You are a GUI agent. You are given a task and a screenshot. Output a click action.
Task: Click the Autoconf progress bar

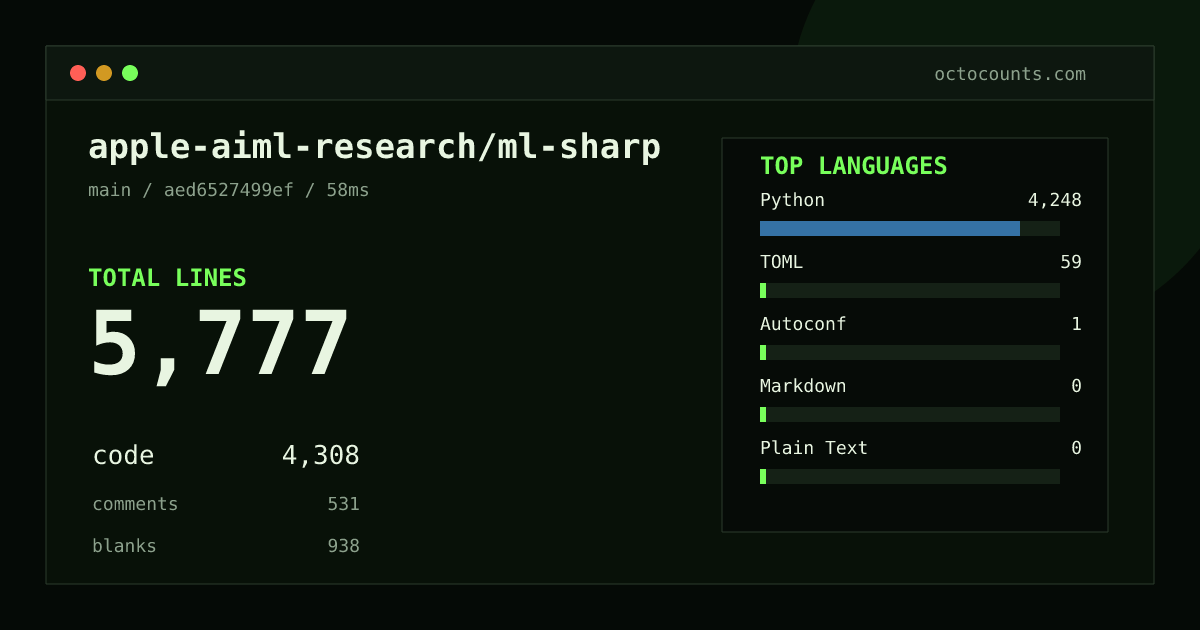point(910,352)
